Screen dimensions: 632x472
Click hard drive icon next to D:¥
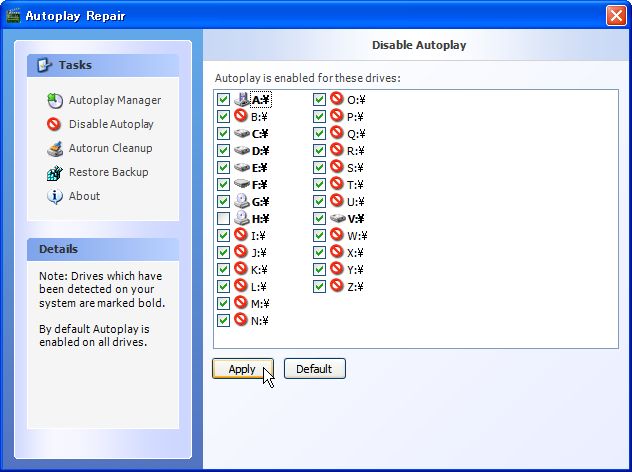[242, 150]
